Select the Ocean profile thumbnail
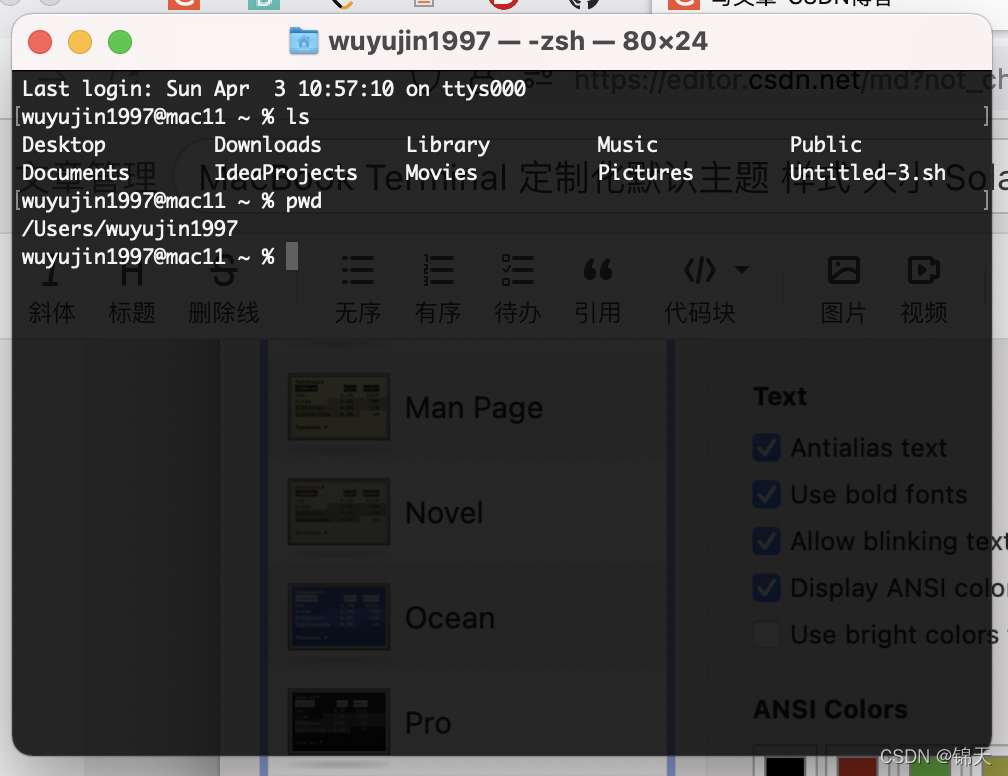This screenshot has height=776, width=1008. click(339, 617)
